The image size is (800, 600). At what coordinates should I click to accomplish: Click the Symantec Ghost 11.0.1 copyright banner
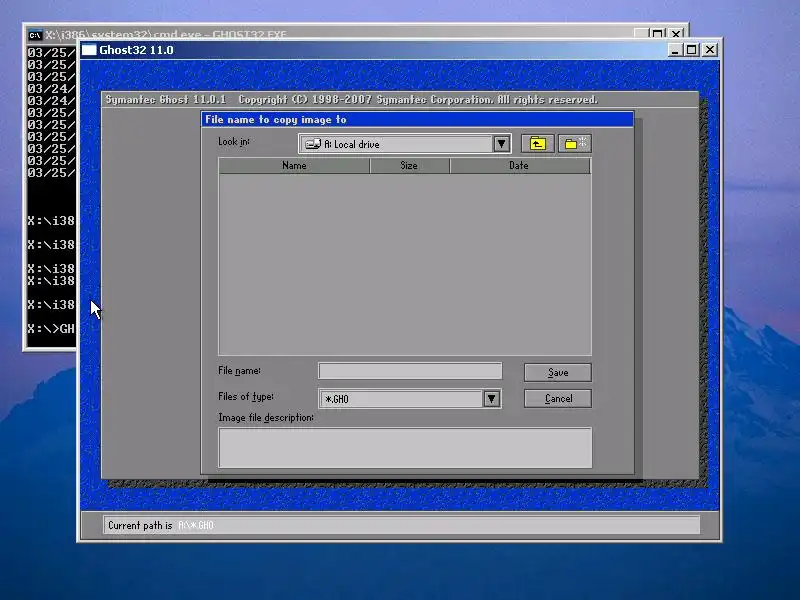coord(352,99)
